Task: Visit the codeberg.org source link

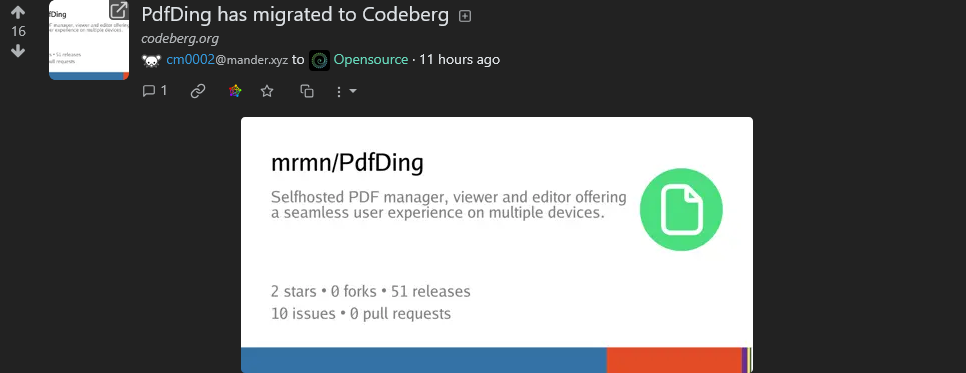Action: click(x=180, y=38)
